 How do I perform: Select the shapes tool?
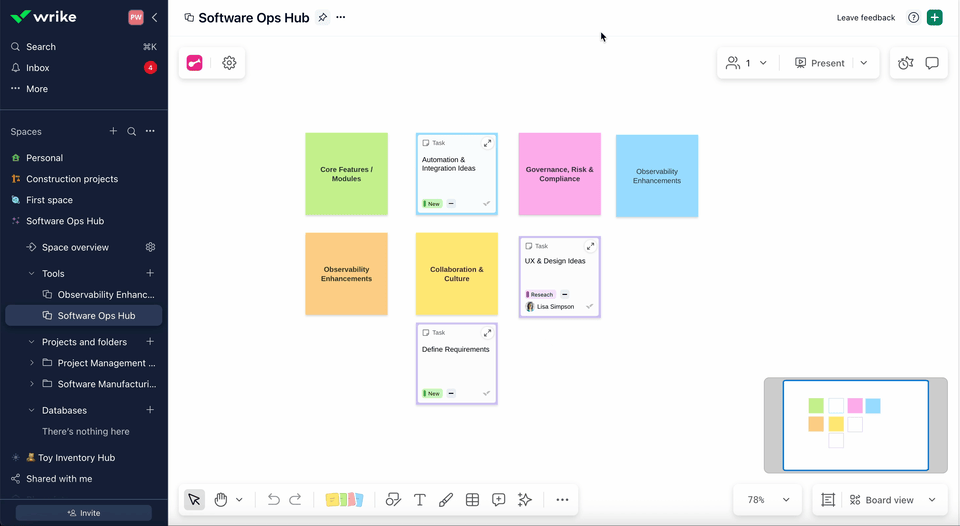tap(393, 500)
